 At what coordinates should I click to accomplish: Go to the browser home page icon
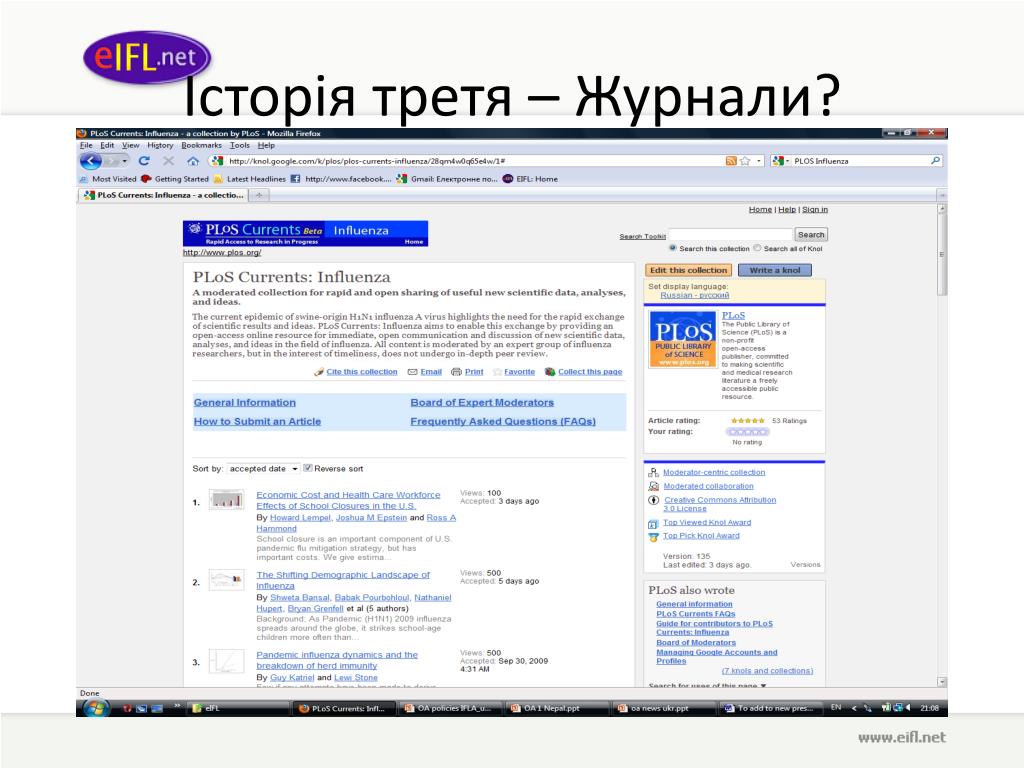[193, 161]
